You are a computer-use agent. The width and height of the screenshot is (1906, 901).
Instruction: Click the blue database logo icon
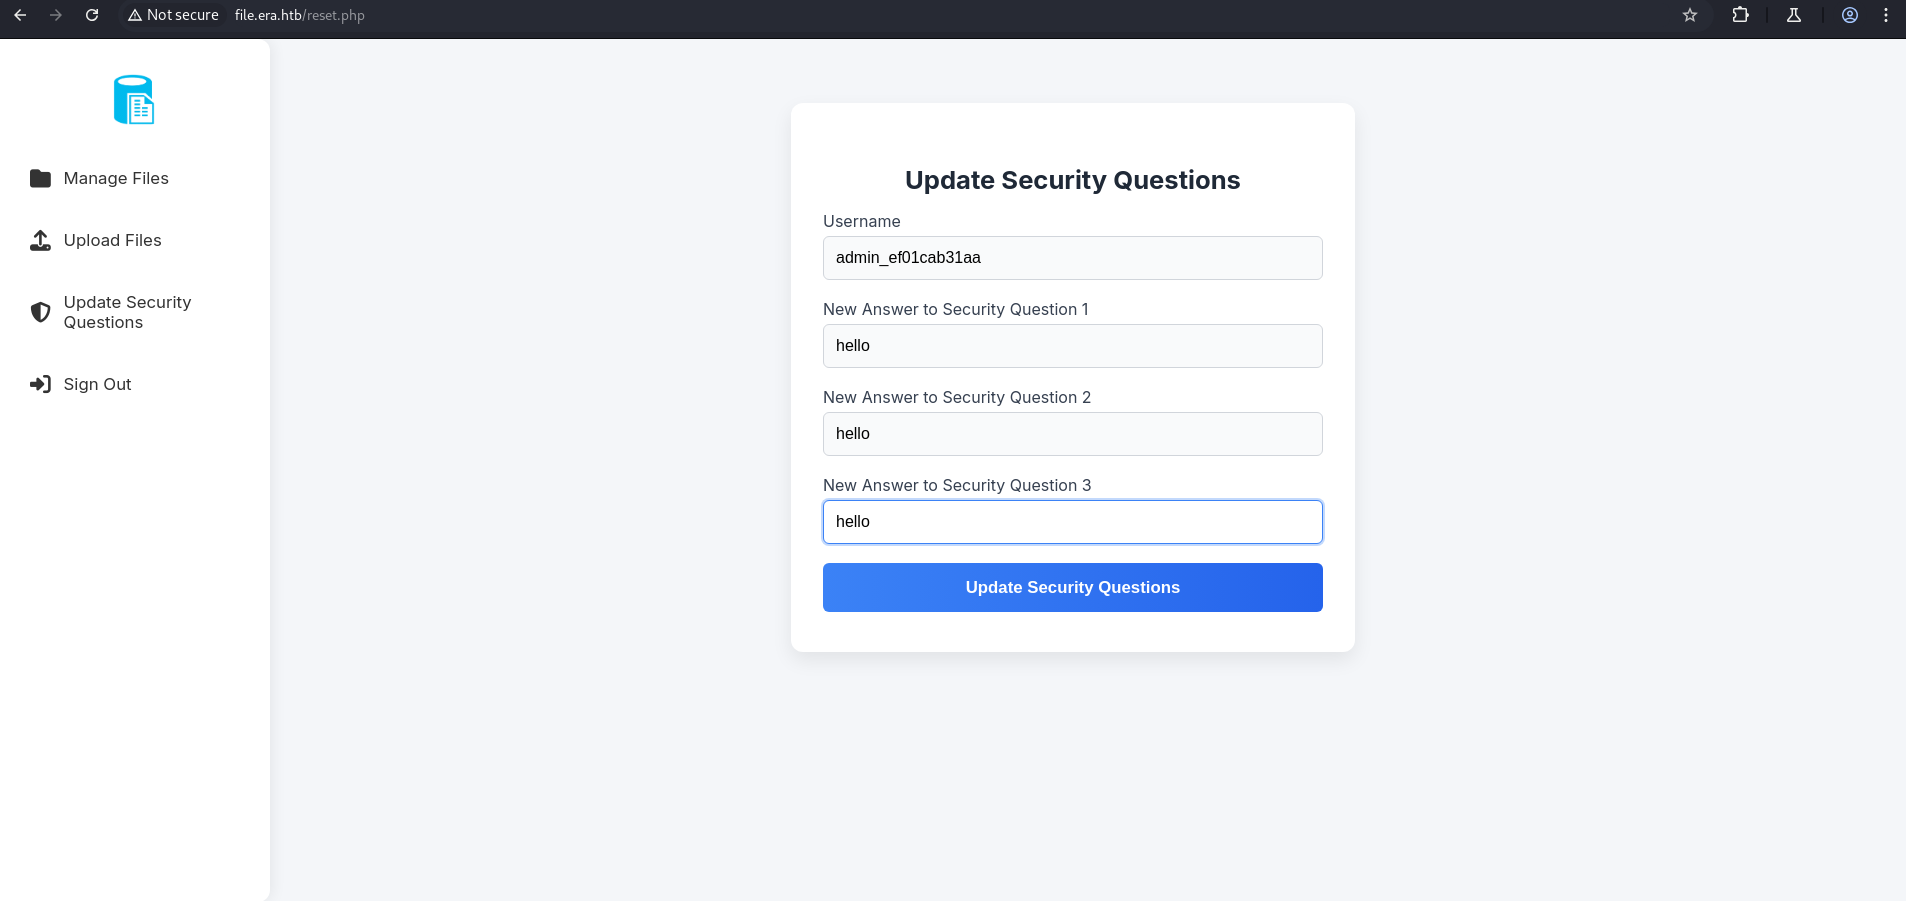click(134, 100)
